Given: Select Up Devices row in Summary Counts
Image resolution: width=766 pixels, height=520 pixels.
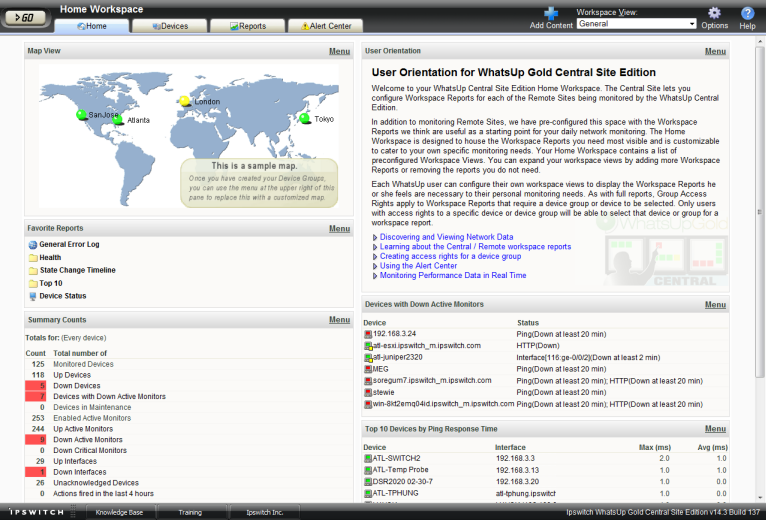Looking at the screenshot, I should point(189,375).
